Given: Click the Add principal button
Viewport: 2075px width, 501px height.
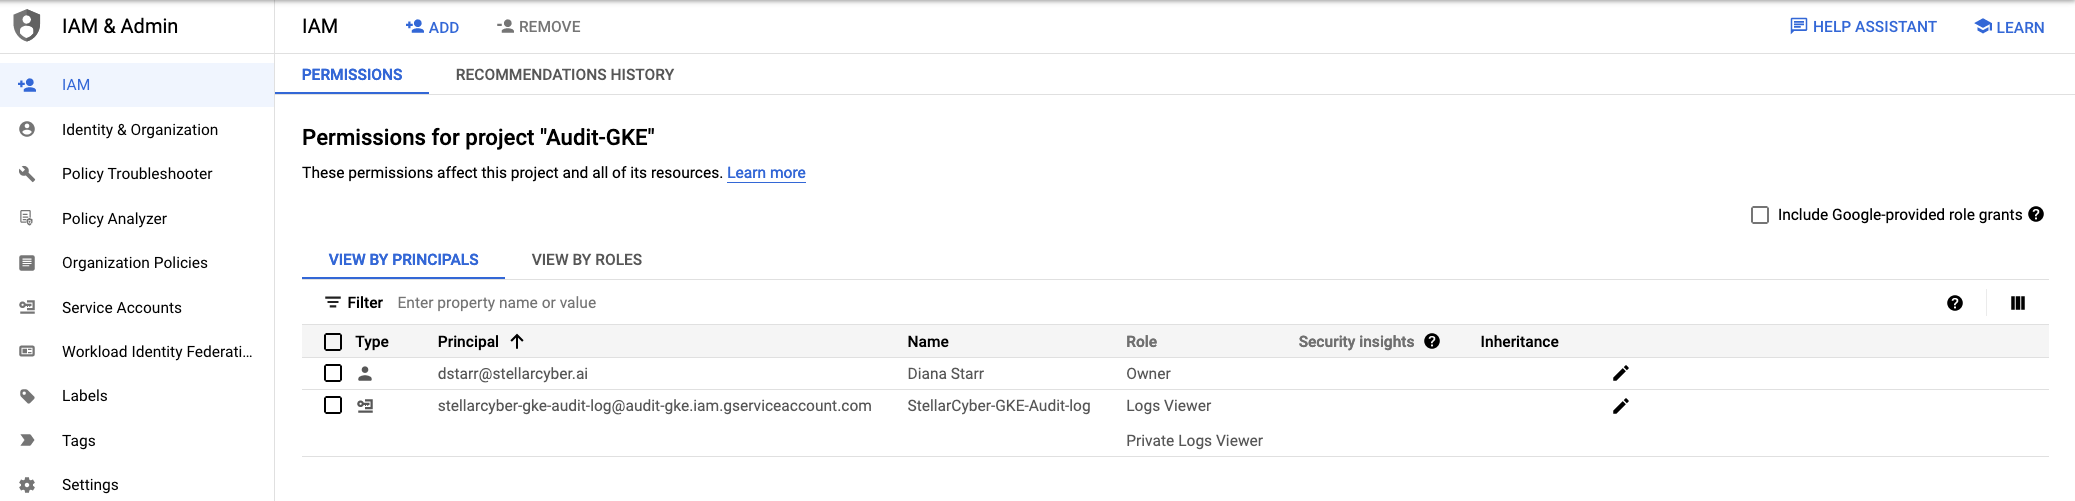Looking at the screenshot, I should tap(432, 27).
